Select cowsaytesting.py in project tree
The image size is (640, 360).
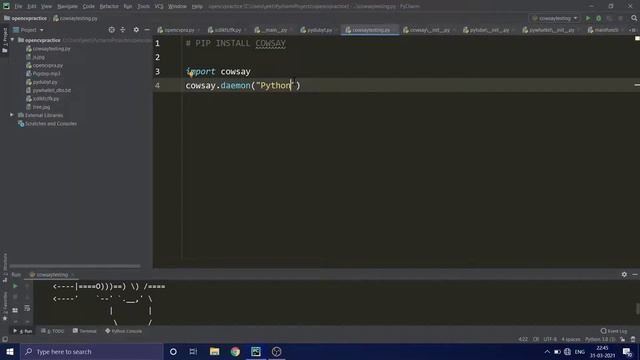48,49
